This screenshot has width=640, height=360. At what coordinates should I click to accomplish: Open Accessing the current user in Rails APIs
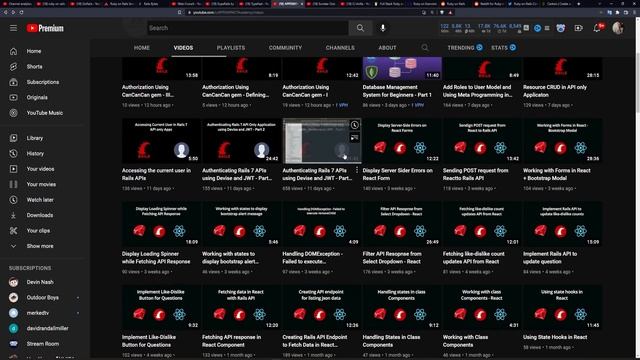point(156,174)
